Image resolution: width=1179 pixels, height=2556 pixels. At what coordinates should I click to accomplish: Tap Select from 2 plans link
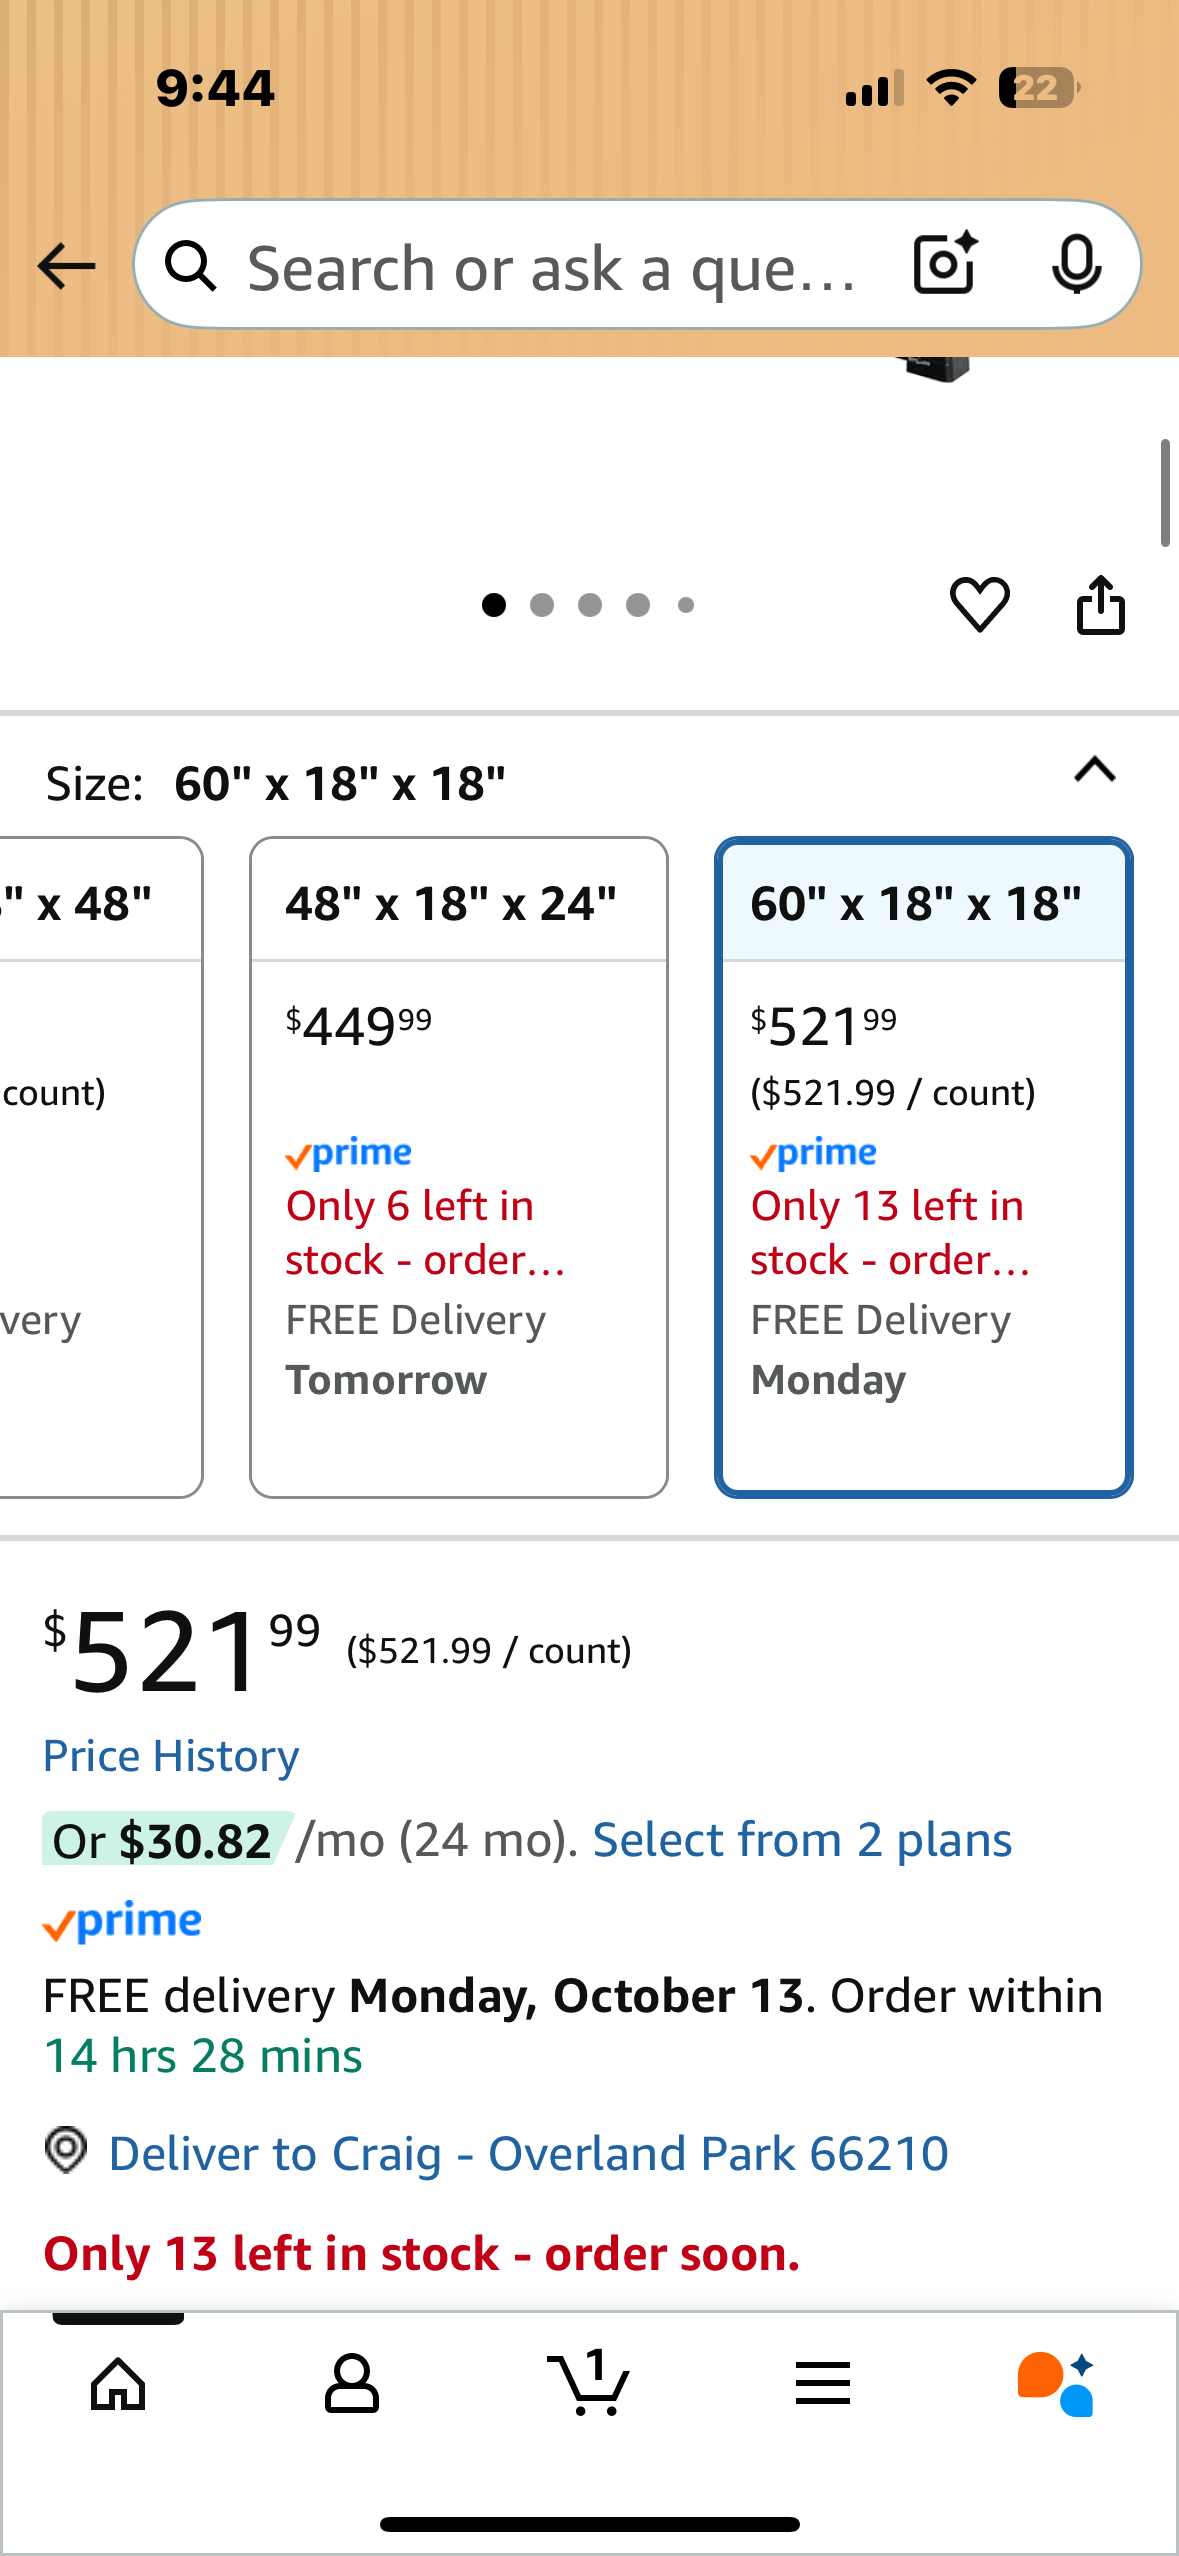point(802,1840)
